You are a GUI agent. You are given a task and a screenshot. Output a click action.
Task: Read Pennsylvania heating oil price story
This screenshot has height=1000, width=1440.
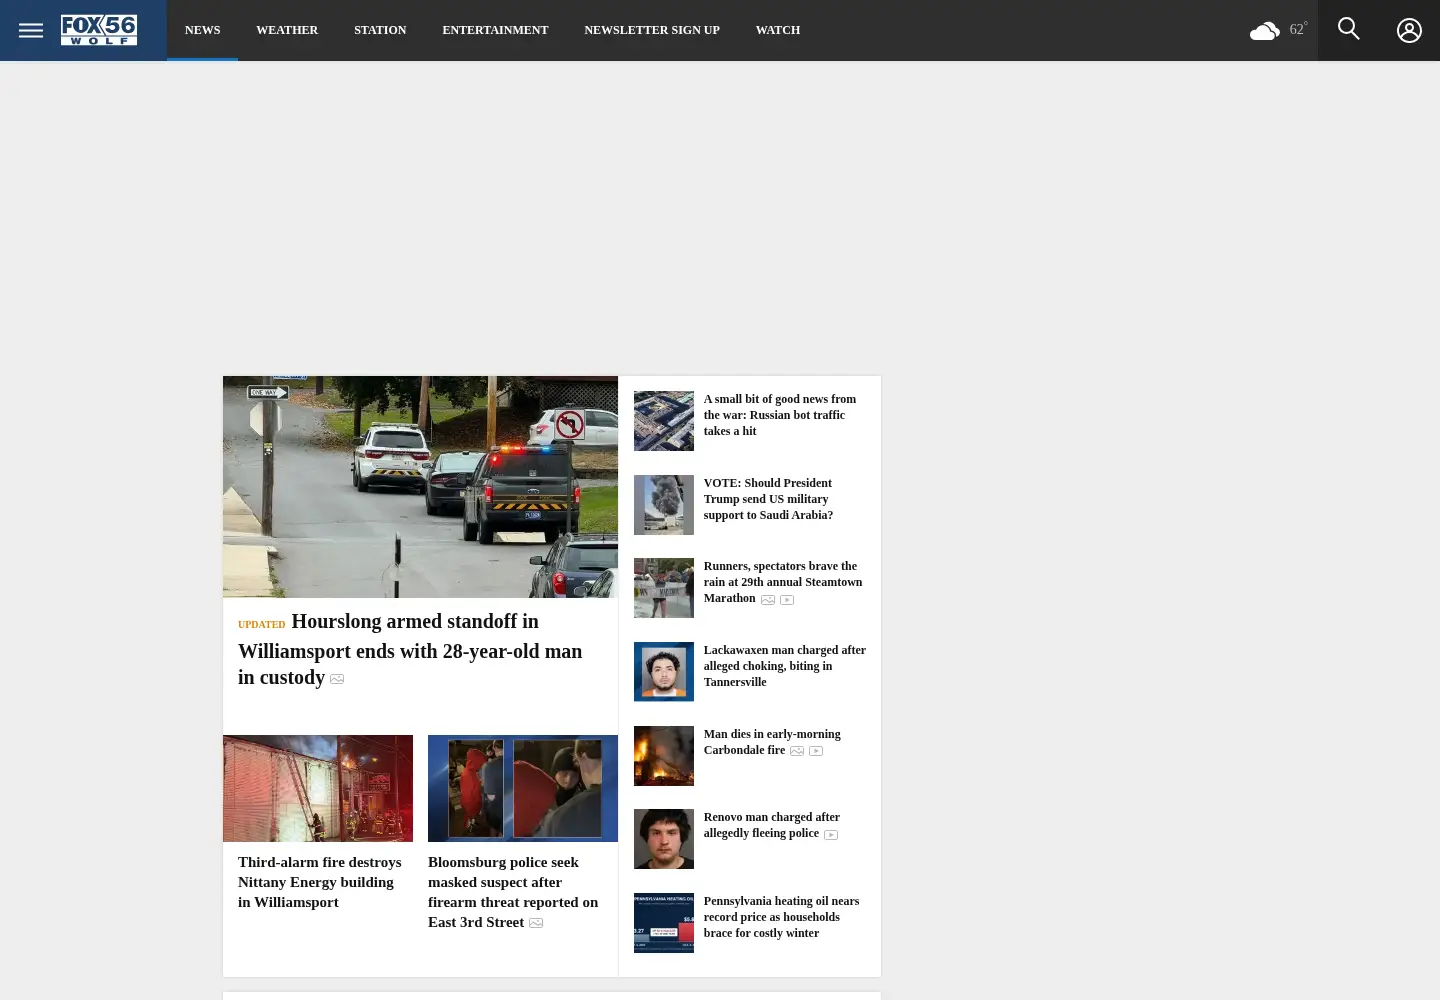(x=781, y=917)
